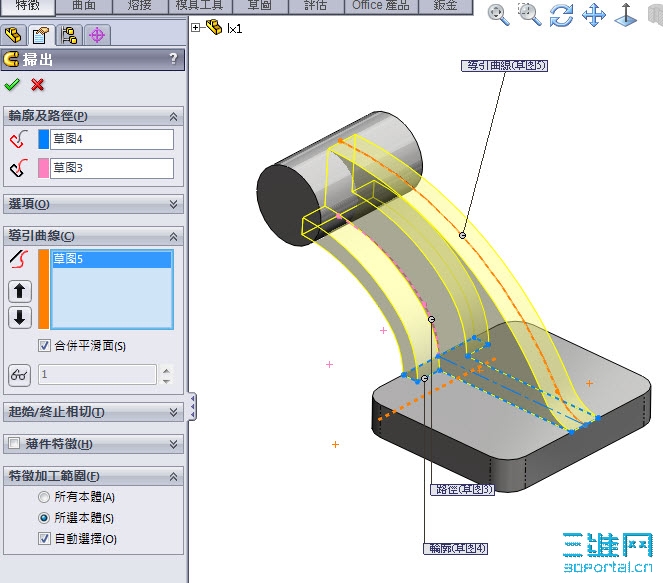Switch to the PropertyManager tab icon
663x583 pixels.
(x=41, y=35)
